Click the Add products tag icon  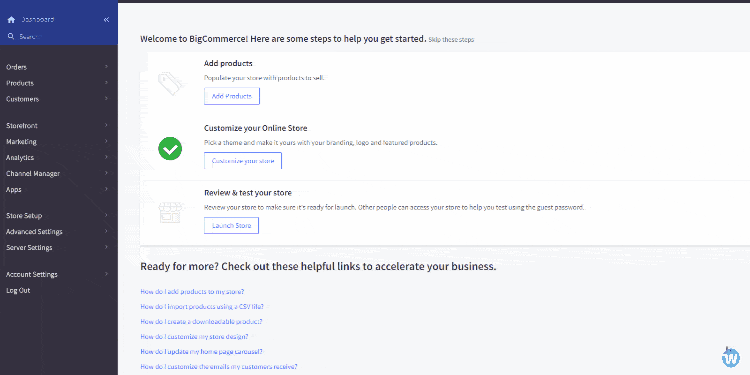[170, 84]
